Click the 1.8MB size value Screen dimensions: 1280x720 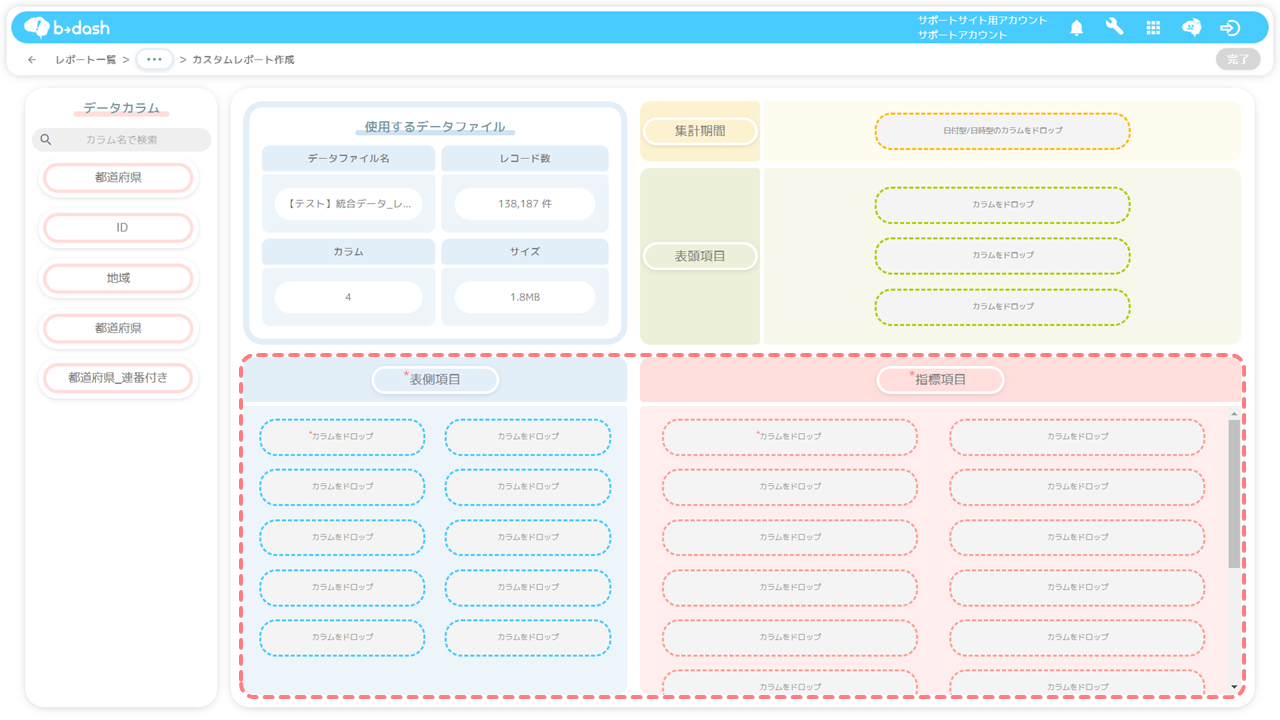[x=525, y=297]
